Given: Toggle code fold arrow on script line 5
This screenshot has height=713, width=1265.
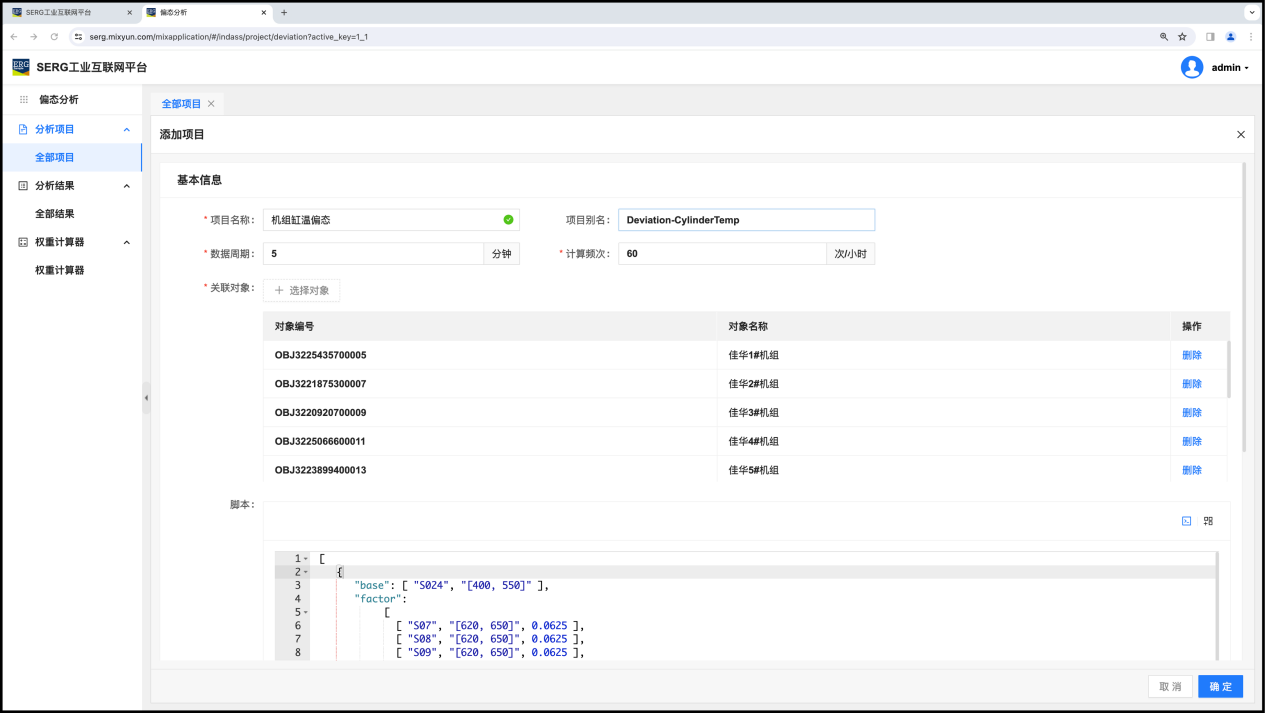Looking at the screenshot, I should click(x=306, y=612).
